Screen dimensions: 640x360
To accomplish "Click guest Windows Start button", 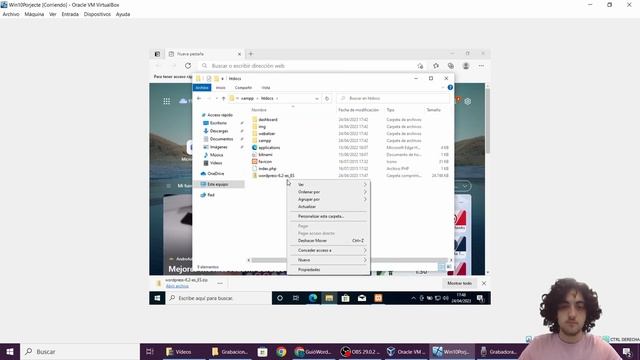I will (157, 298).
